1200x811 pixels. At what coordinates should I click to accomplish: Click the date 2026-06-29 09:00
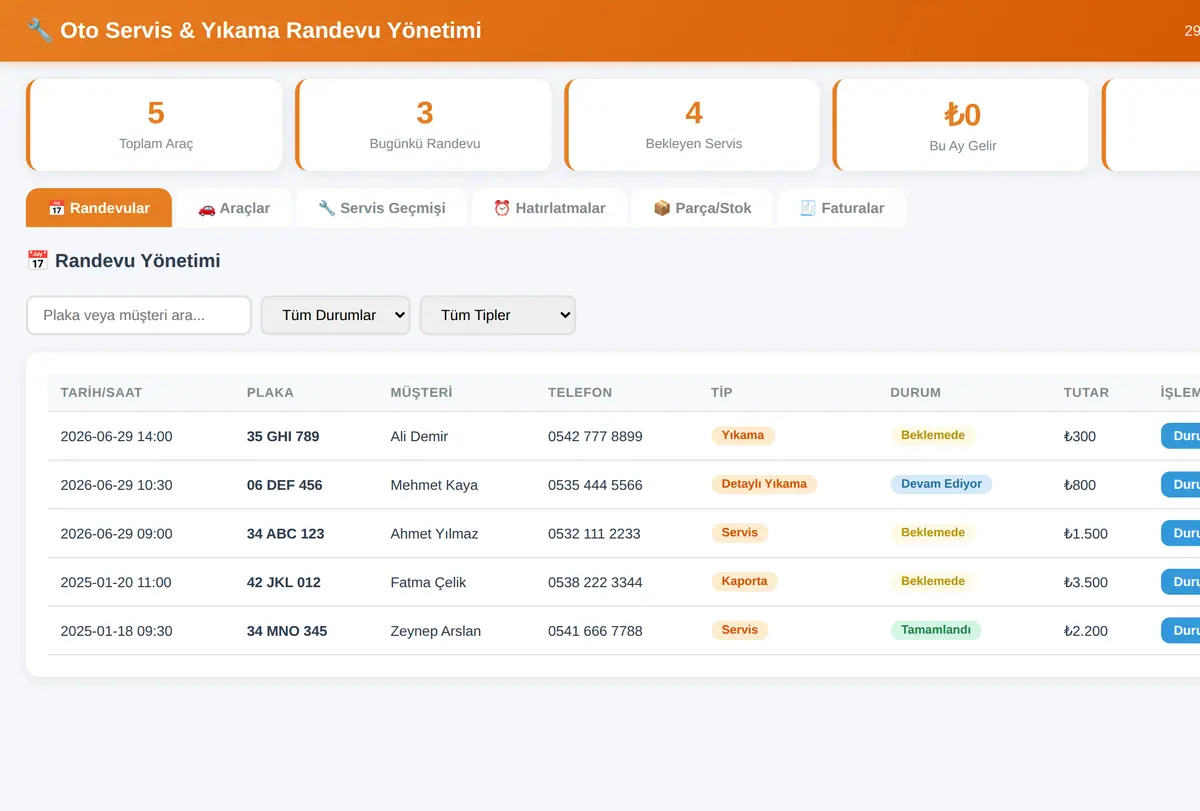116,533
